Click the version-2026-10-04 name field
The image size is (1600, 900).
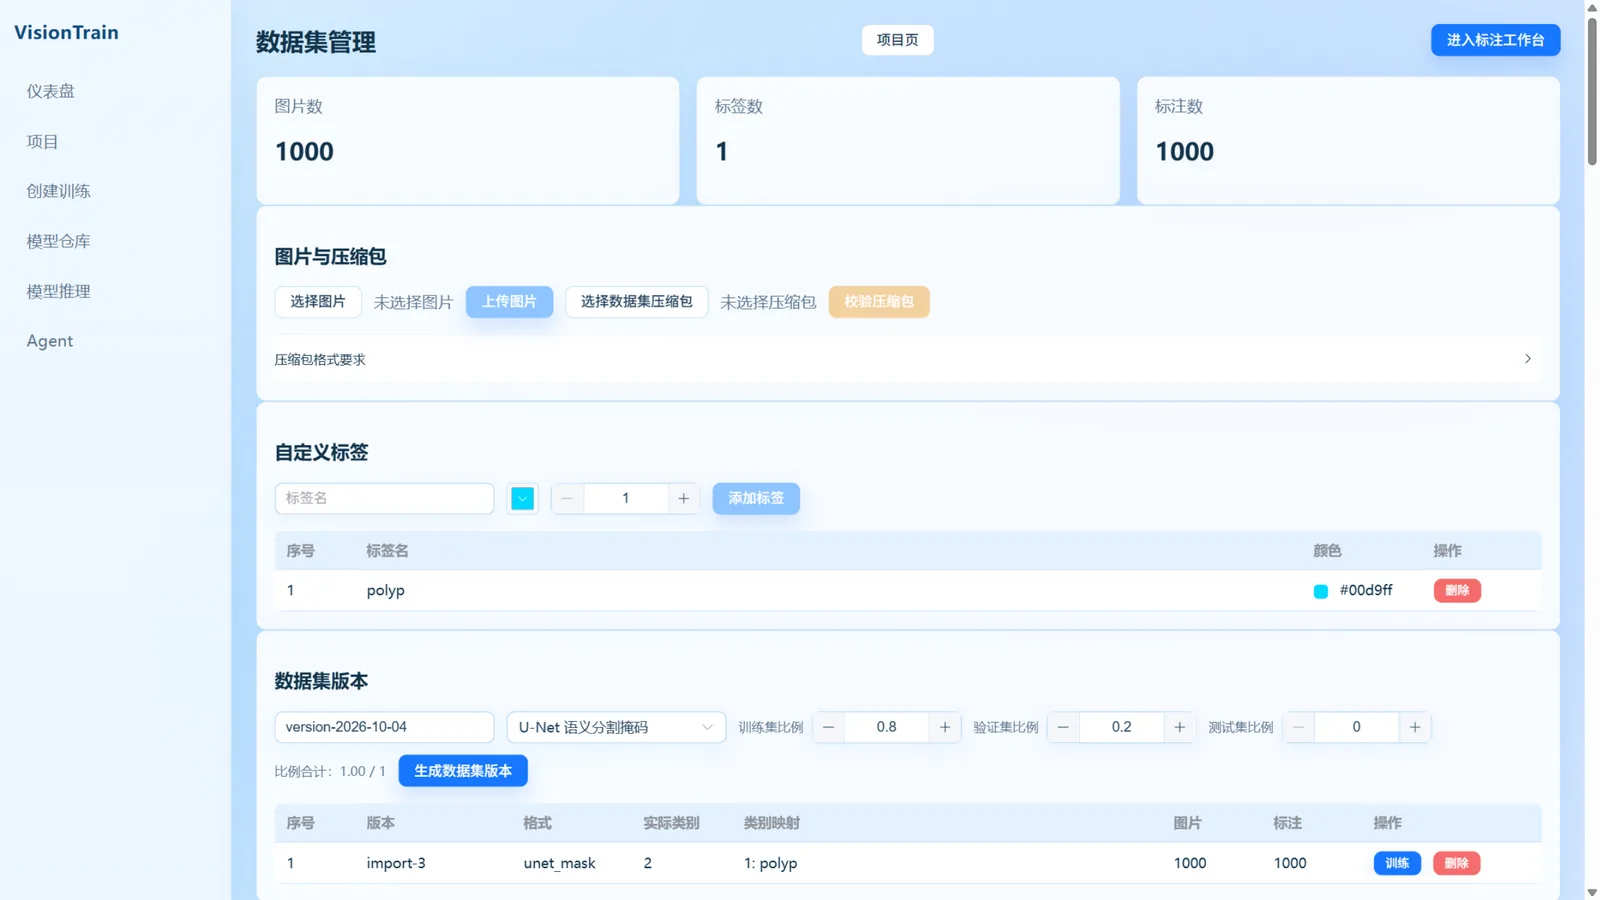point(384,727)
